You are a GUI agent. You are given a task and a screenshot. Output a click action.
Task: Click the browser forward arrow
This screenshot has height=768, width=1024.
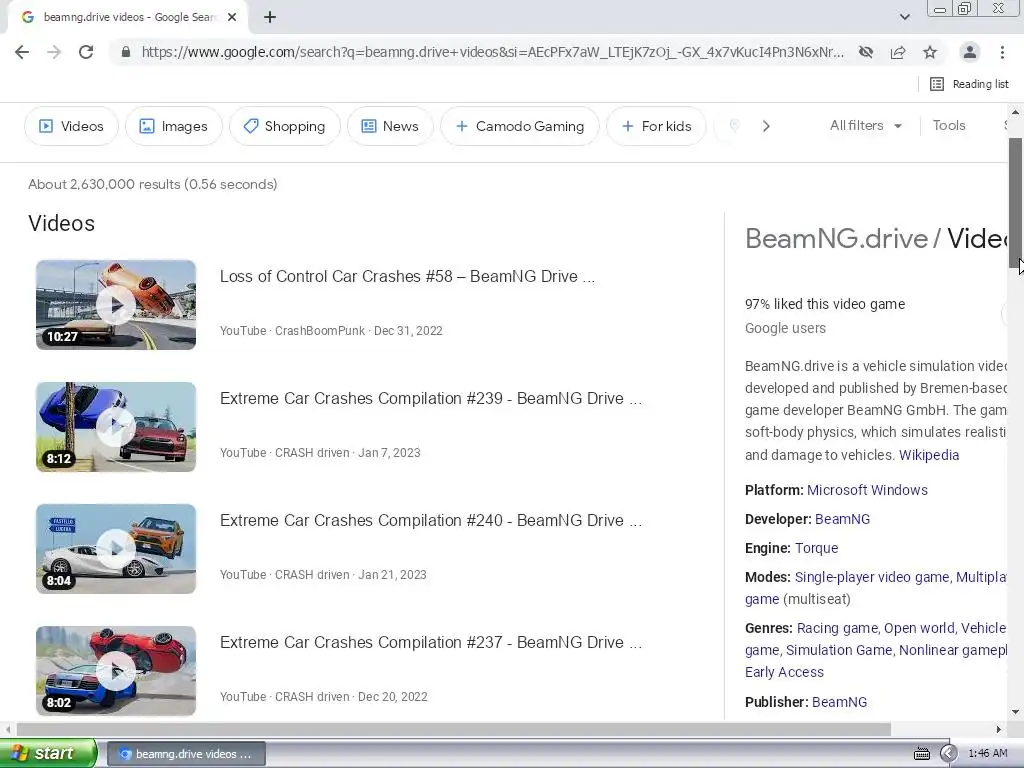pos(54,52)
